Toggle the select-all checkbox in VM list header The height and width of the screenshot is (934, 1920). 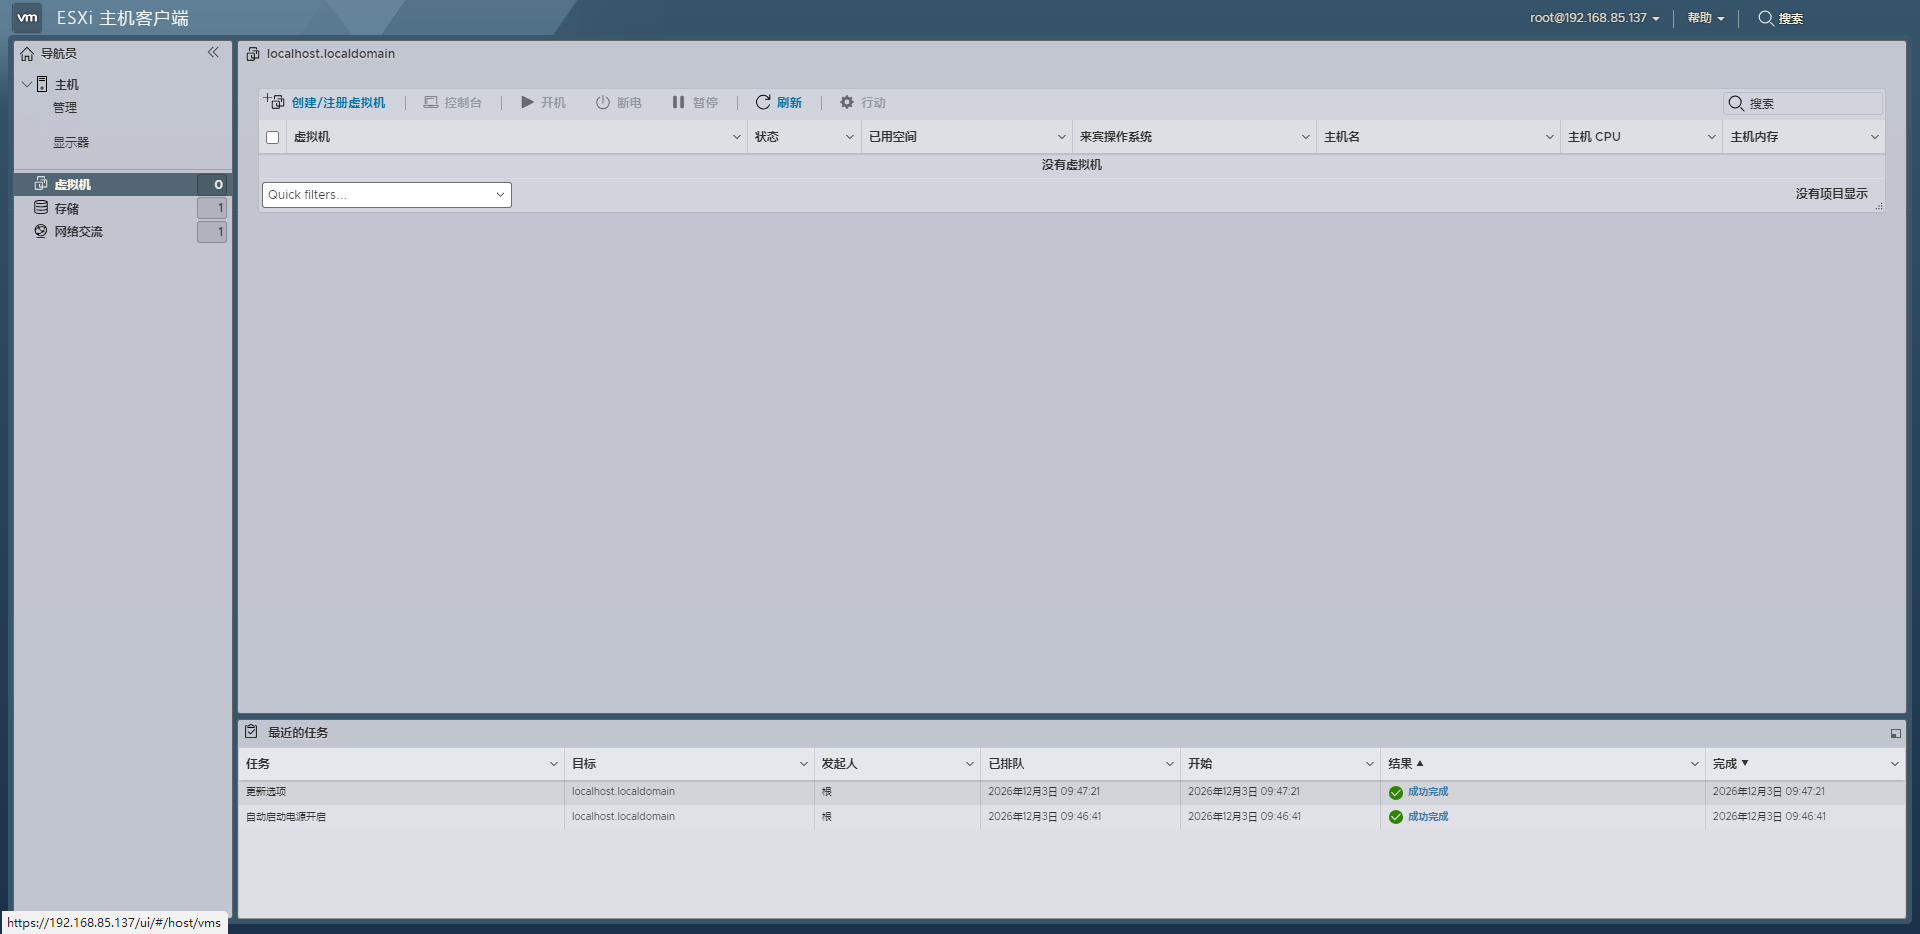point(271,136)
